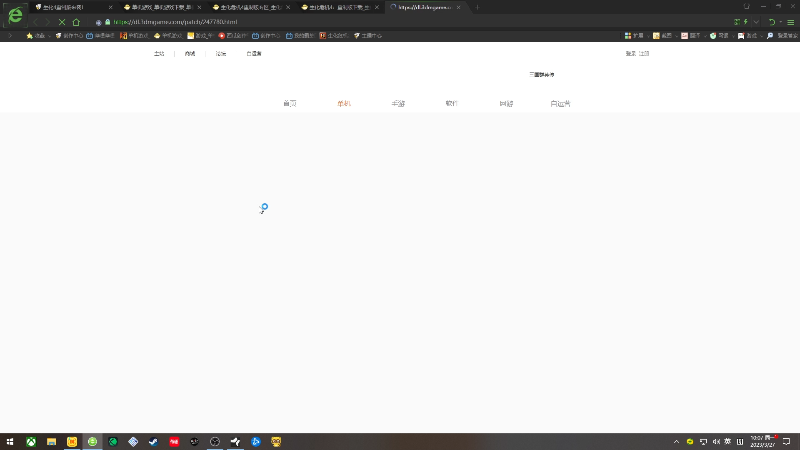This screenshot has height=450, width=800.
Task: Expand the address bar dropdown chevron
Action: coord(756,22)
